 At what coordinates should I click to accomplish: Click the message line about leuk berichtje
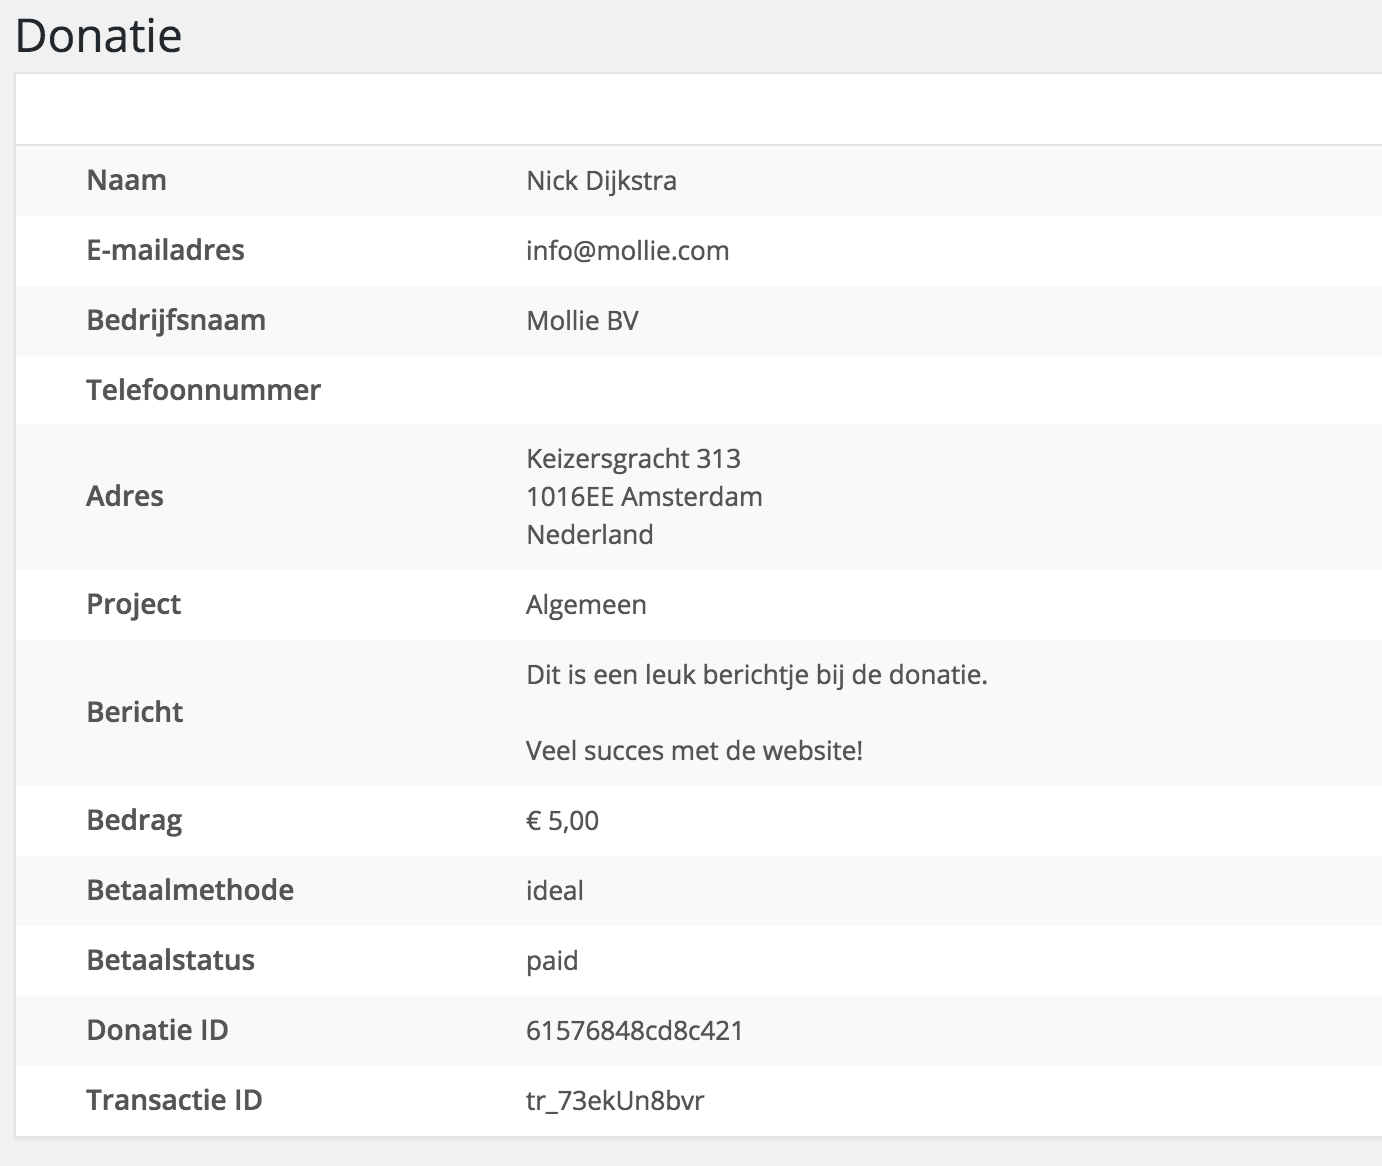[756, 675]
